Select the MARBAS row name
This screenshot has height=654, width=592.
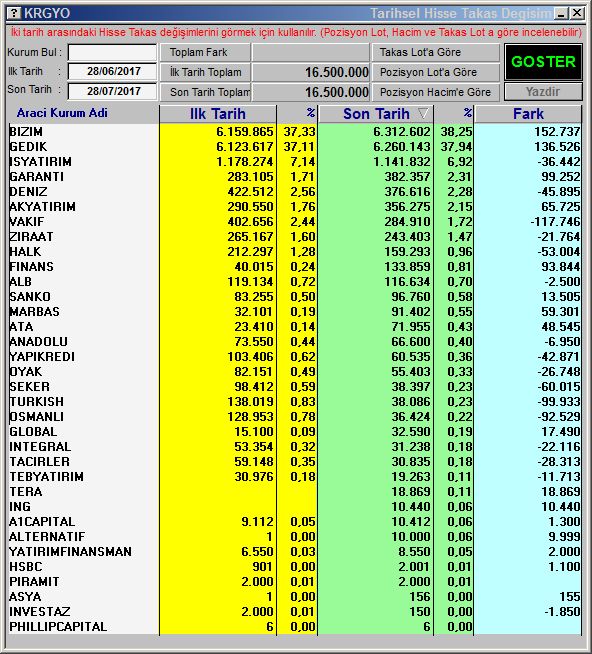coord(34,312)
